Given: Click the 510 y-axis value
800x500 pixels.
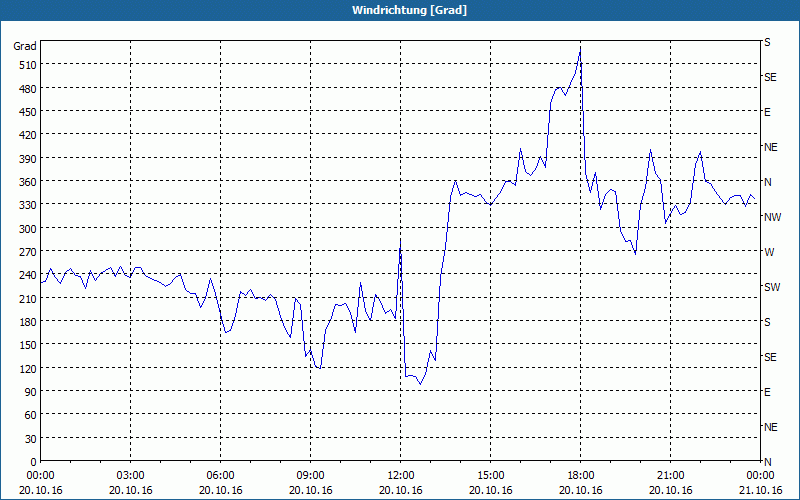Looking at the screenshot, I should pos(28,65).
